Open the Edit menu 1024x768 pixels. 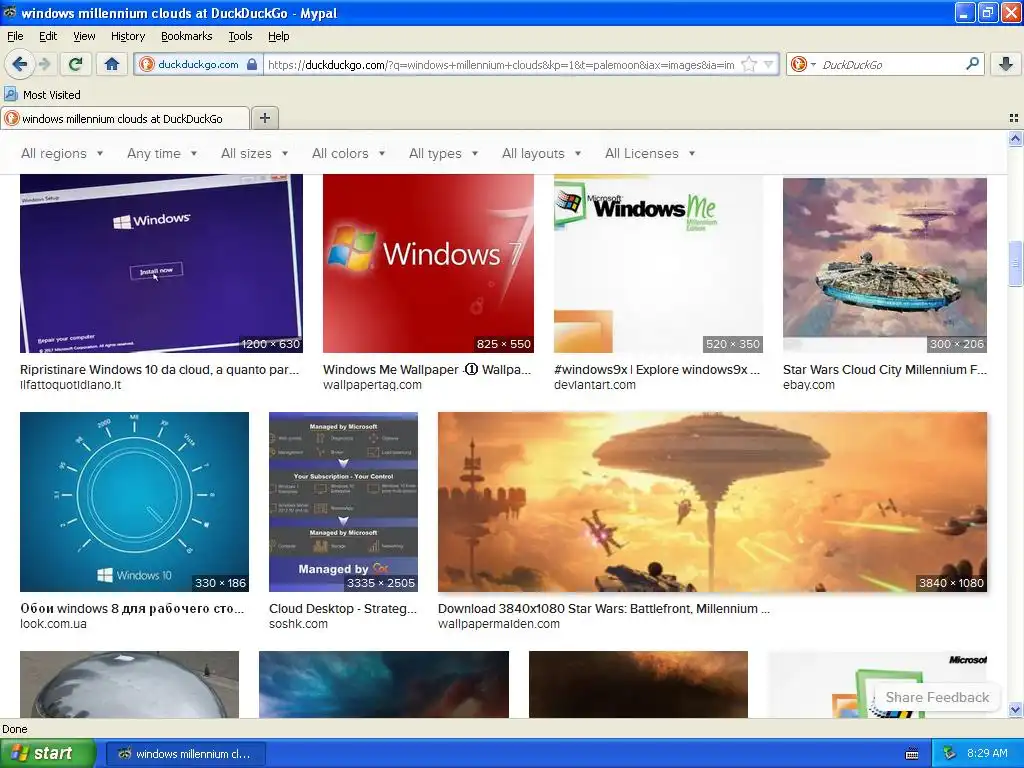48,36
